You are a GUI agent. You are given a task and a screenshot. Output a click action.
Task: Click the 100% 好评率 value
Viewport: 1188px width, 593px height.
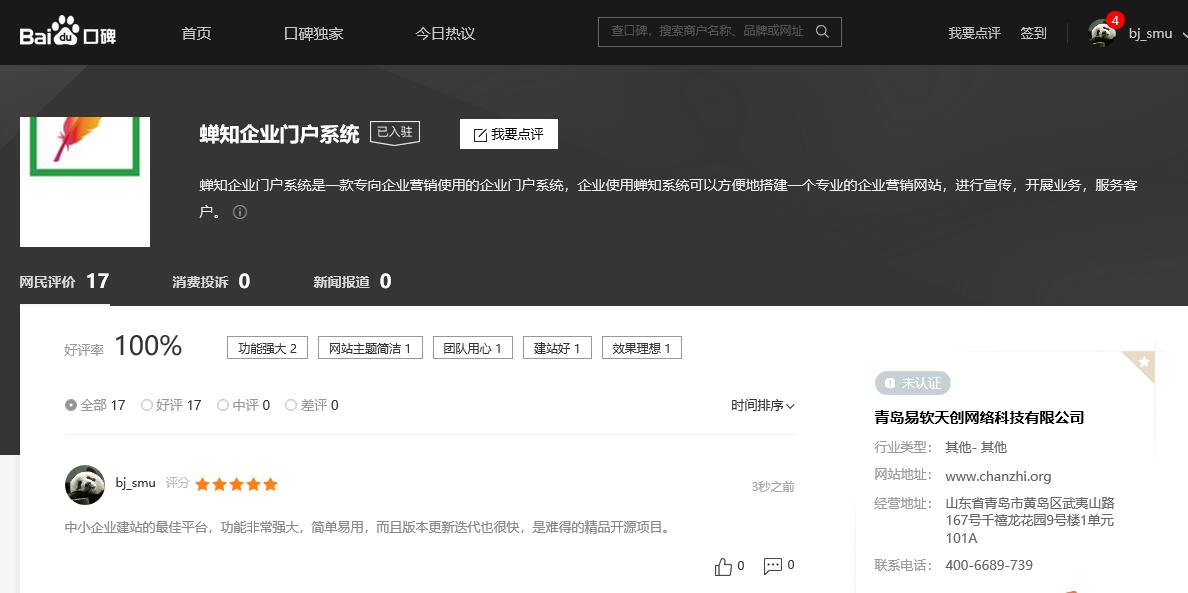[148, 346]
